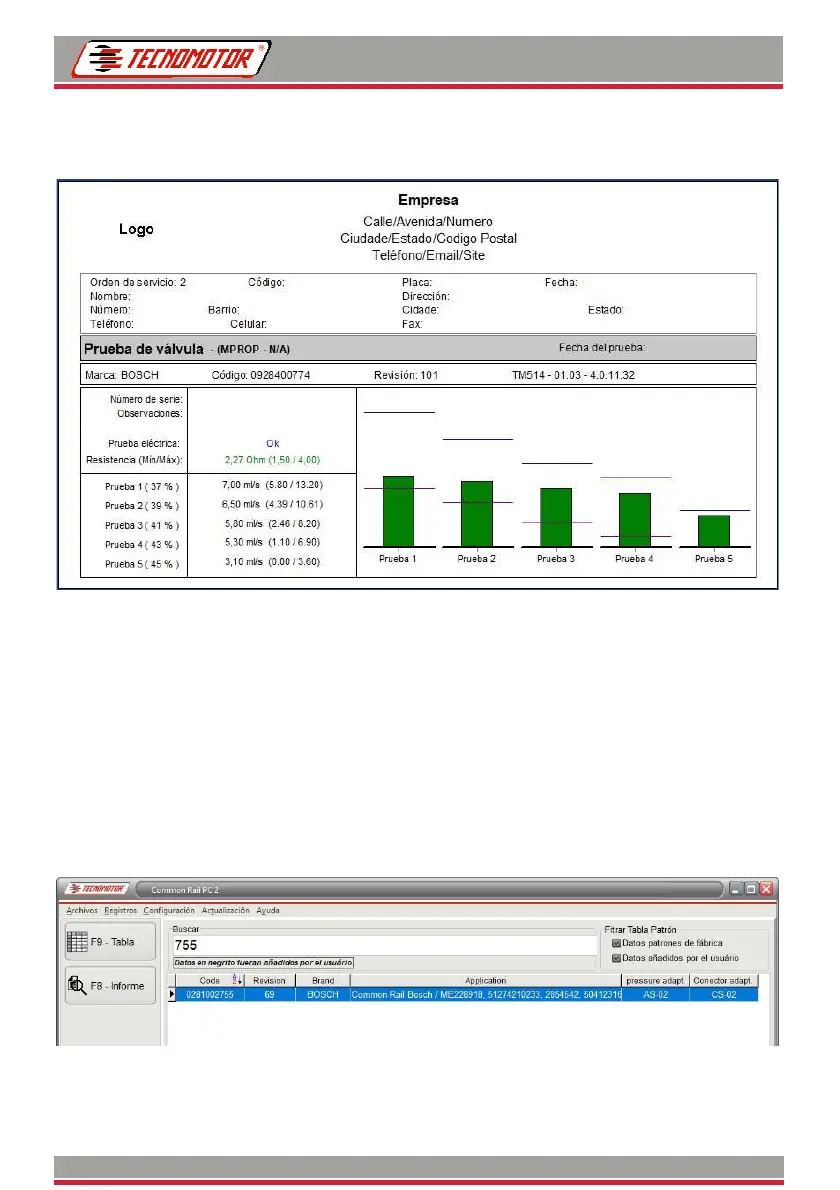840x1190 pixels.
Task: Toggle Datos patrones de fábrica checkbox
Action: click(x=616, y=943)
